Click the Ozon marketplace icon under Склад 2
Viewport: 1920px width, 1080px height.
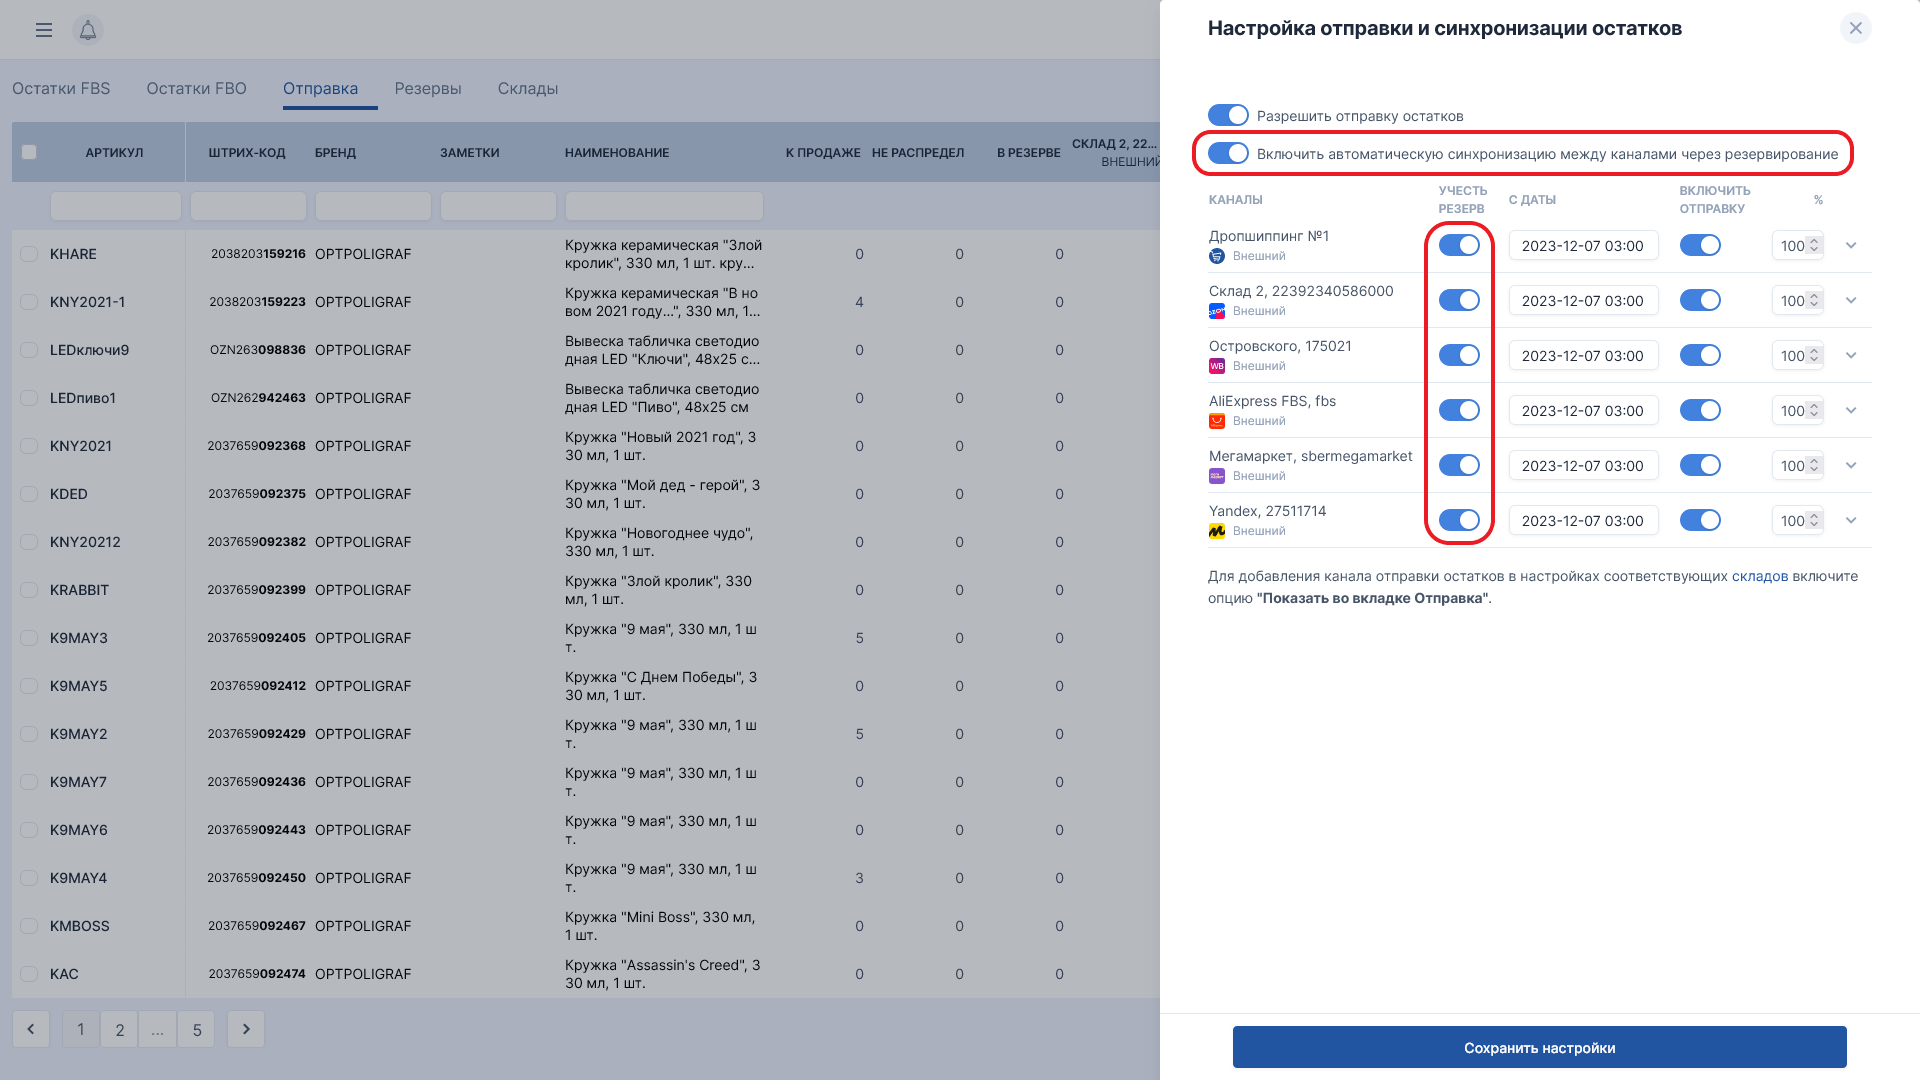1217,311
